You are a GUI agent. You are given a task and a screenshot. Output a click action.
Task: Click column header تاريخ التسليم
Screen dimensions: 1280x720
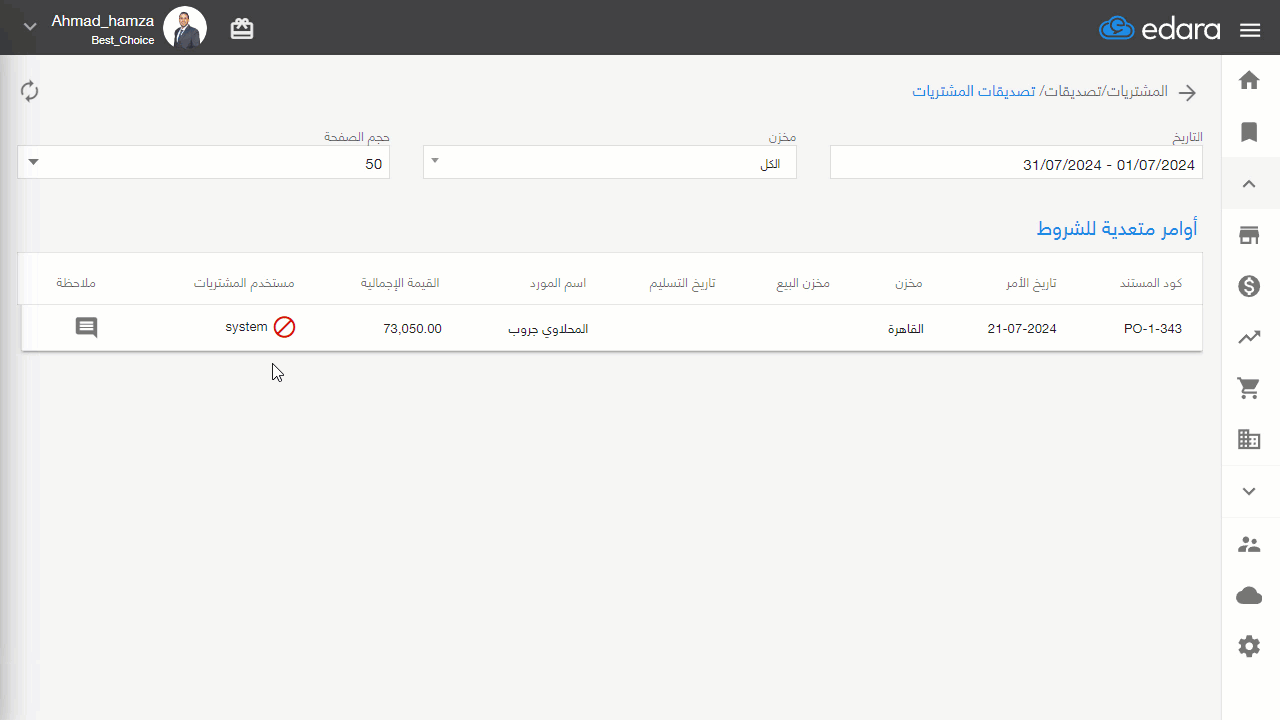[x=683, y=283]
